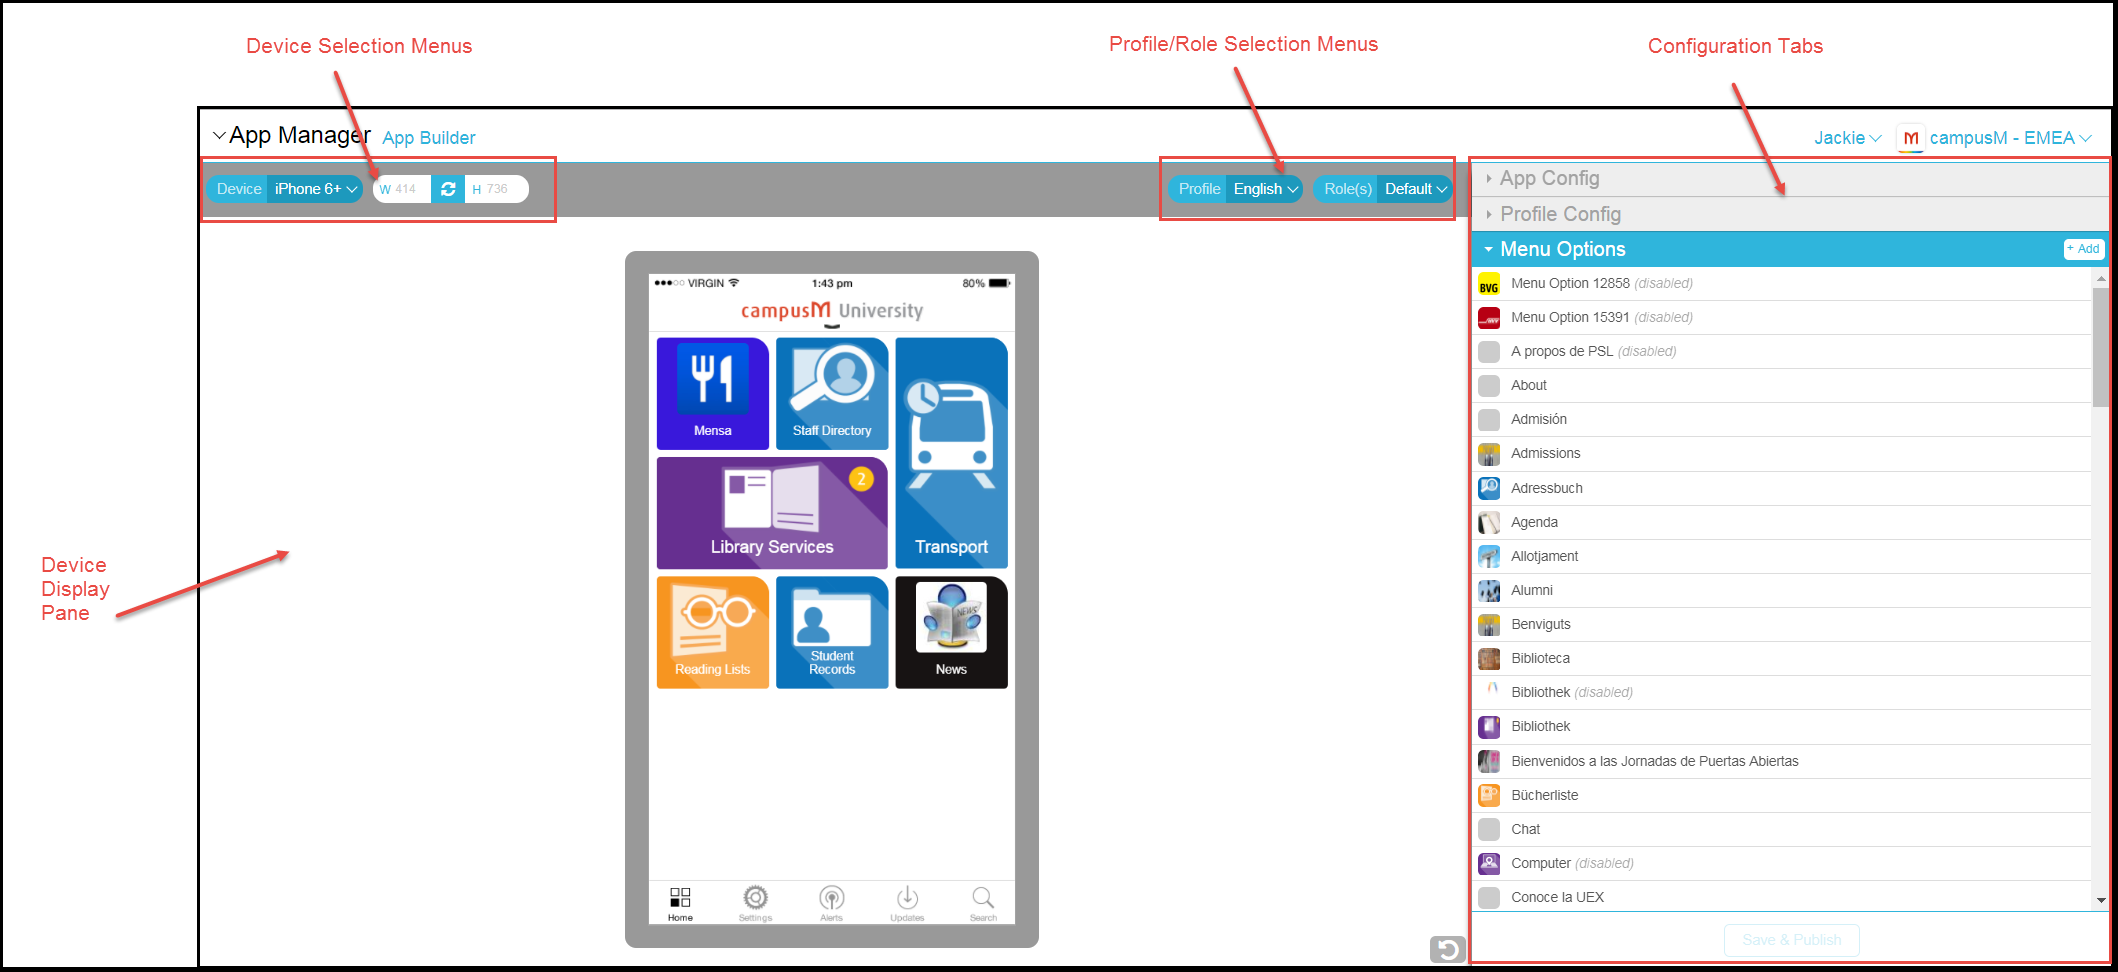This screenshot has height=972, width=2118.
Task: Select Bienvenidos a las Jornadas de Puertas Abiertas
Action: pos(1783,761)
